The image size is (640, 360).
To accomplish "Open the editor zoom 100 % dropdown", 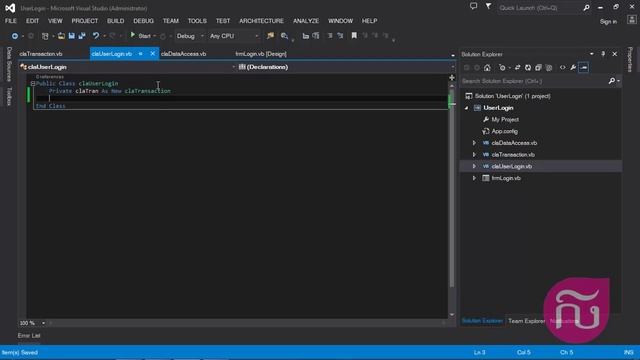I will 43,323.
